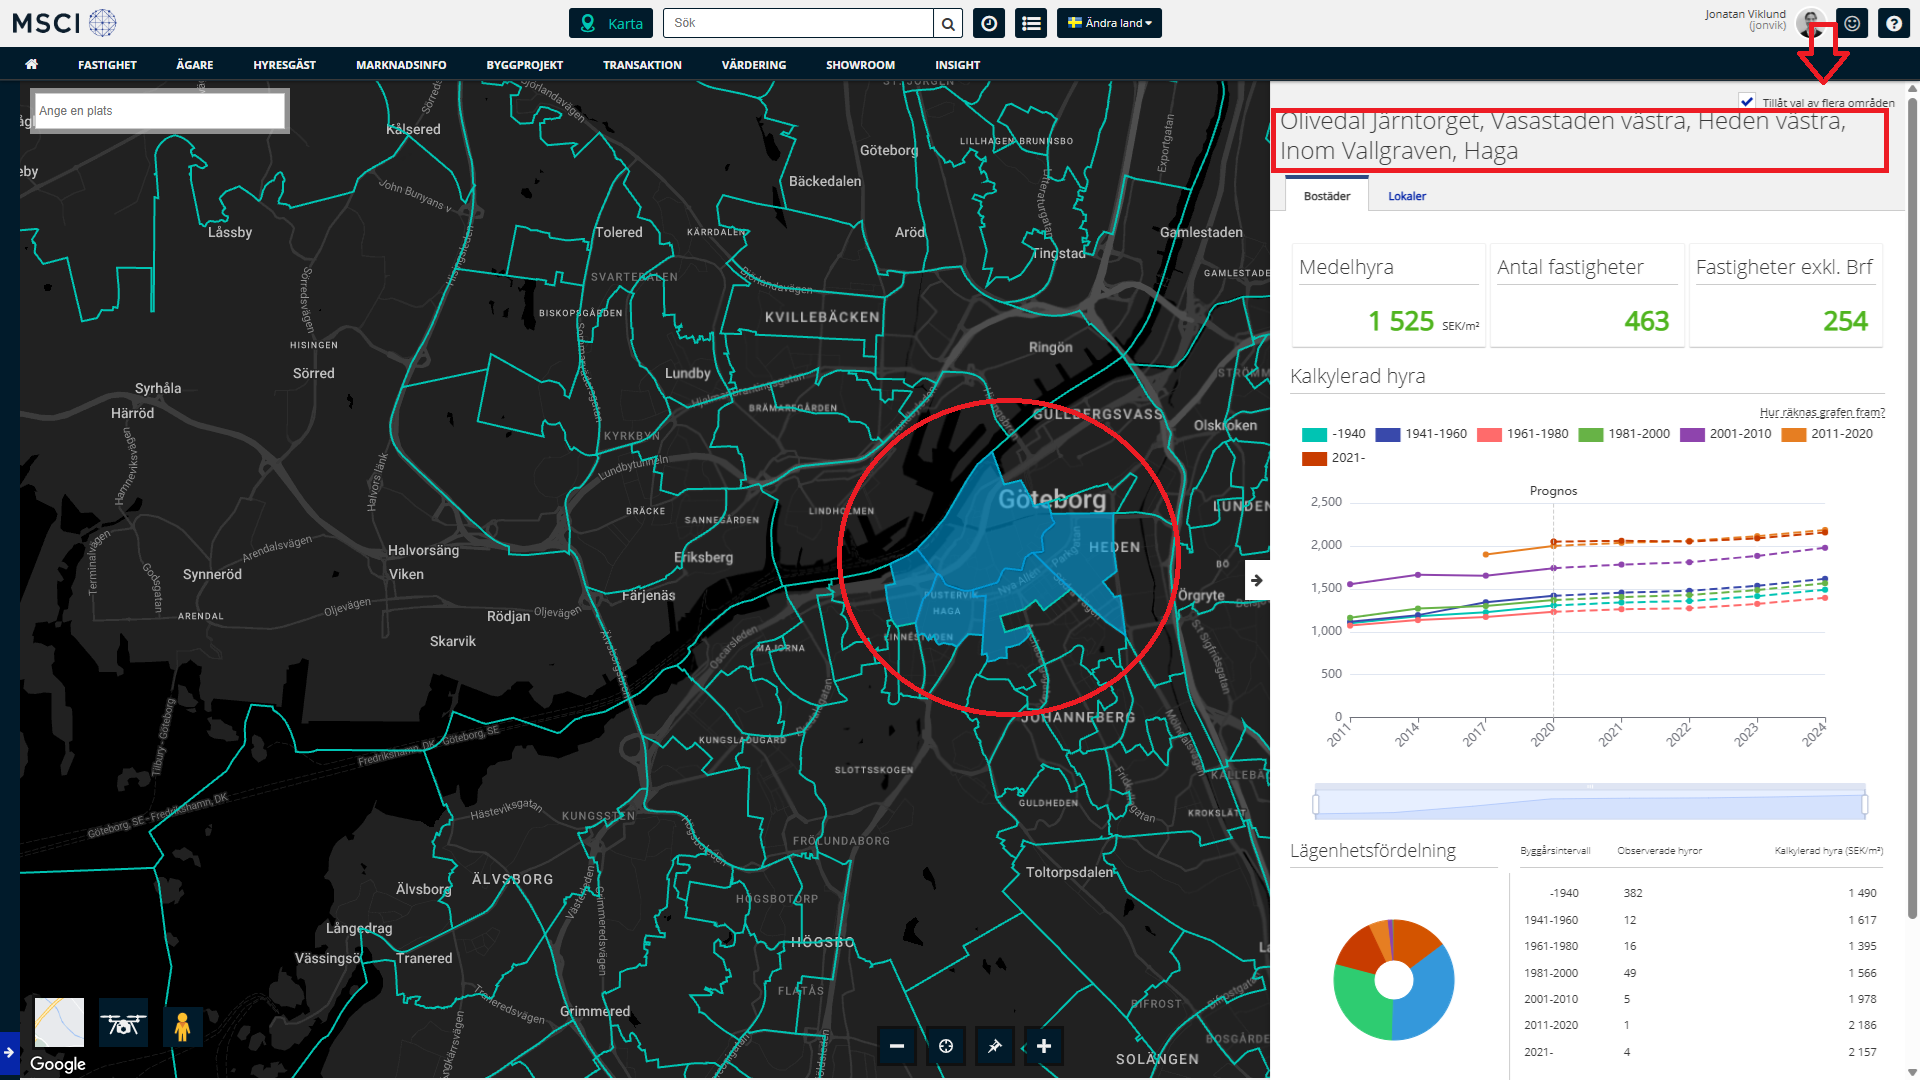Click the pin marker map tool
The height and width of the screenshot is (1080, 1920).
click(994, 1046)
